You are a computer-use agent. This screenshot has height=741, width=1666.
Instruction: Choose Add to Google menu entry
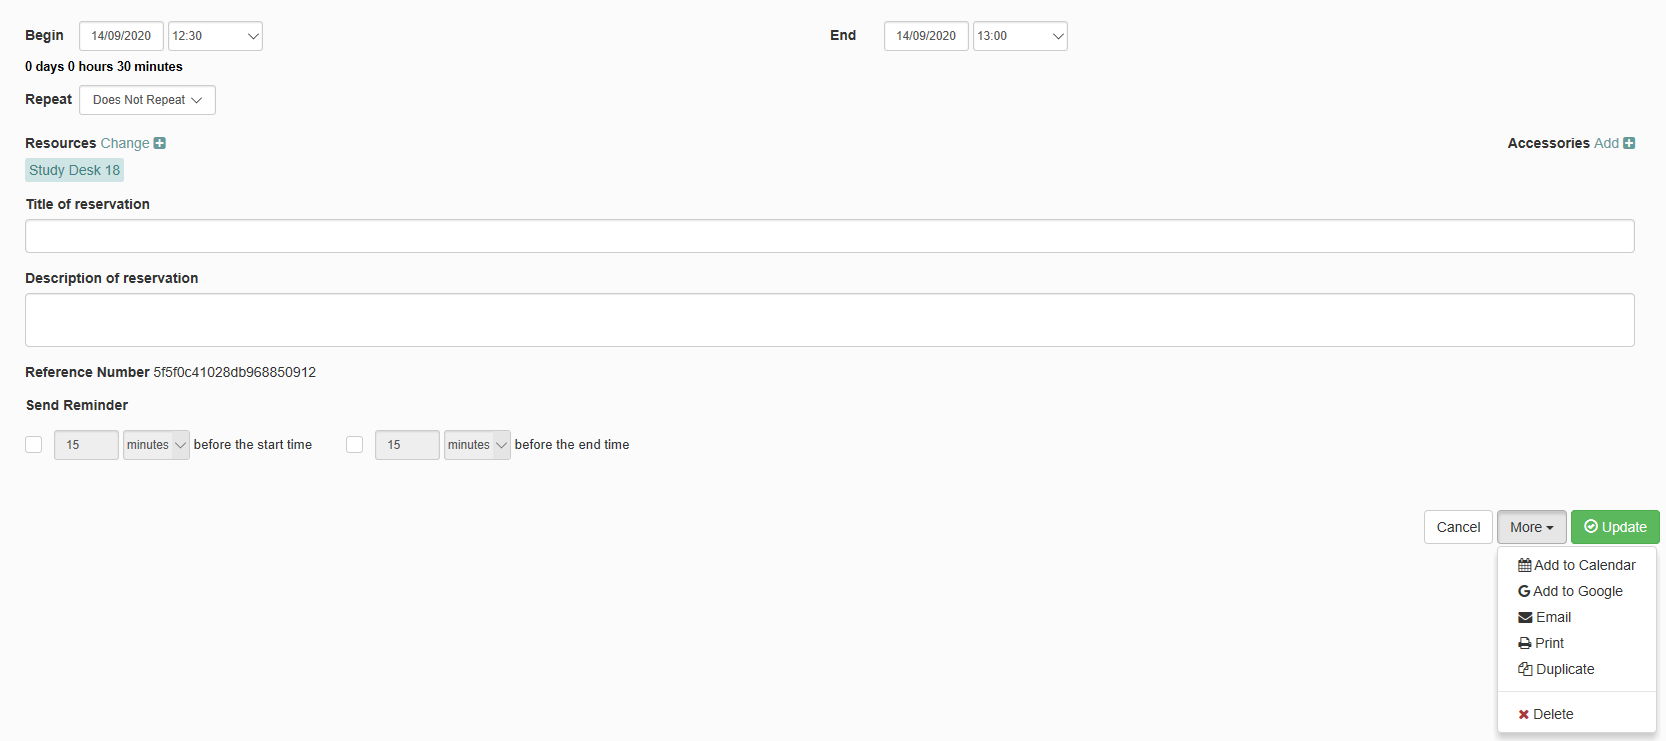(x=1577, y=591)
